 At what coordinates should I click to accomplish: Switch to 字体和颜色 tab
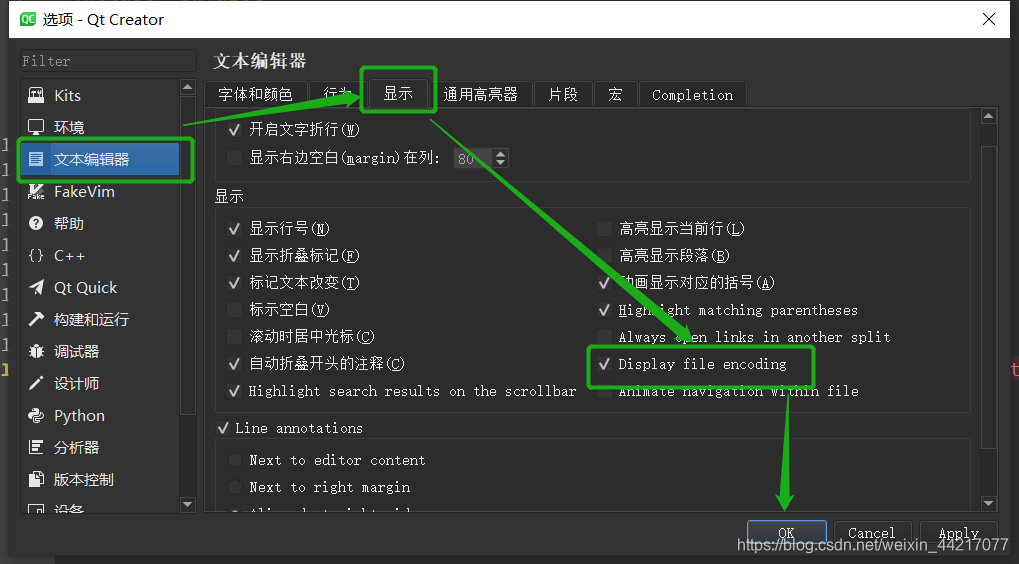255,94
